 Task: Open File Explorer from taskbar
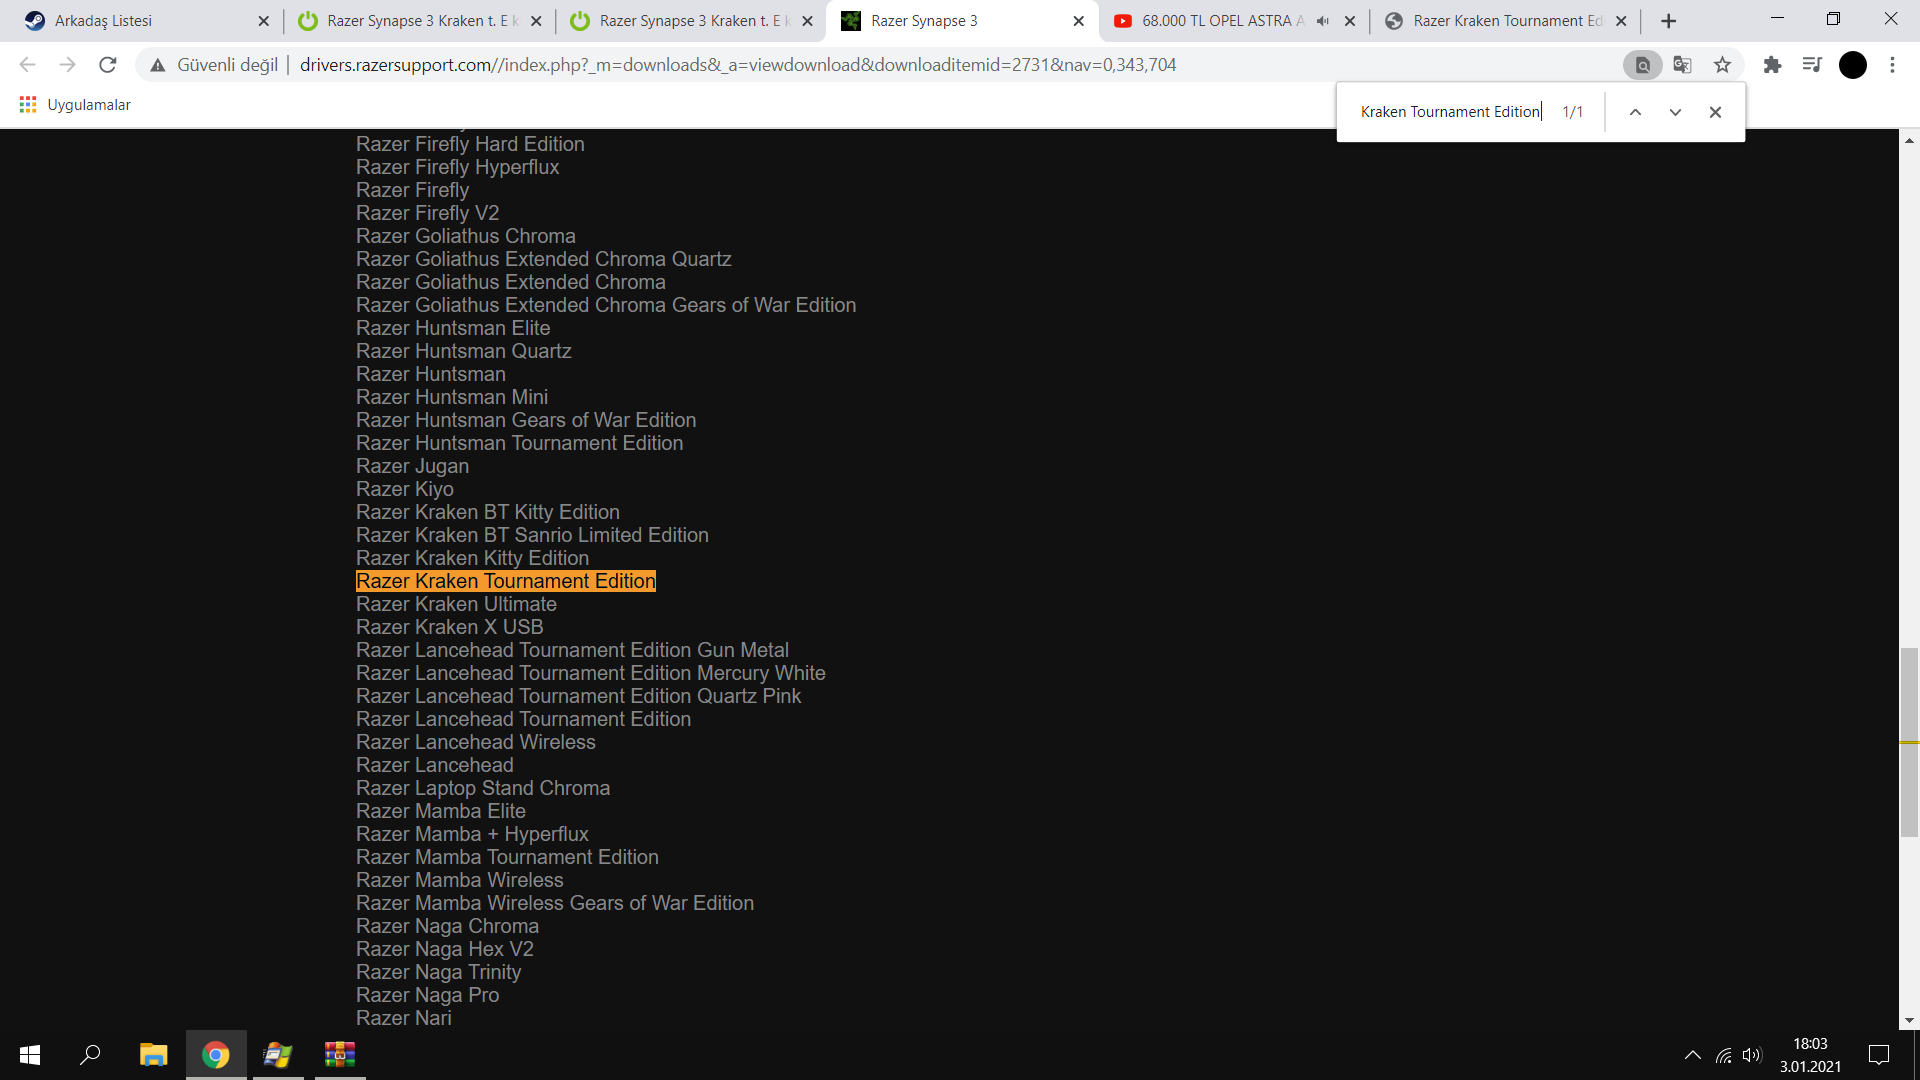[153, 1055]
